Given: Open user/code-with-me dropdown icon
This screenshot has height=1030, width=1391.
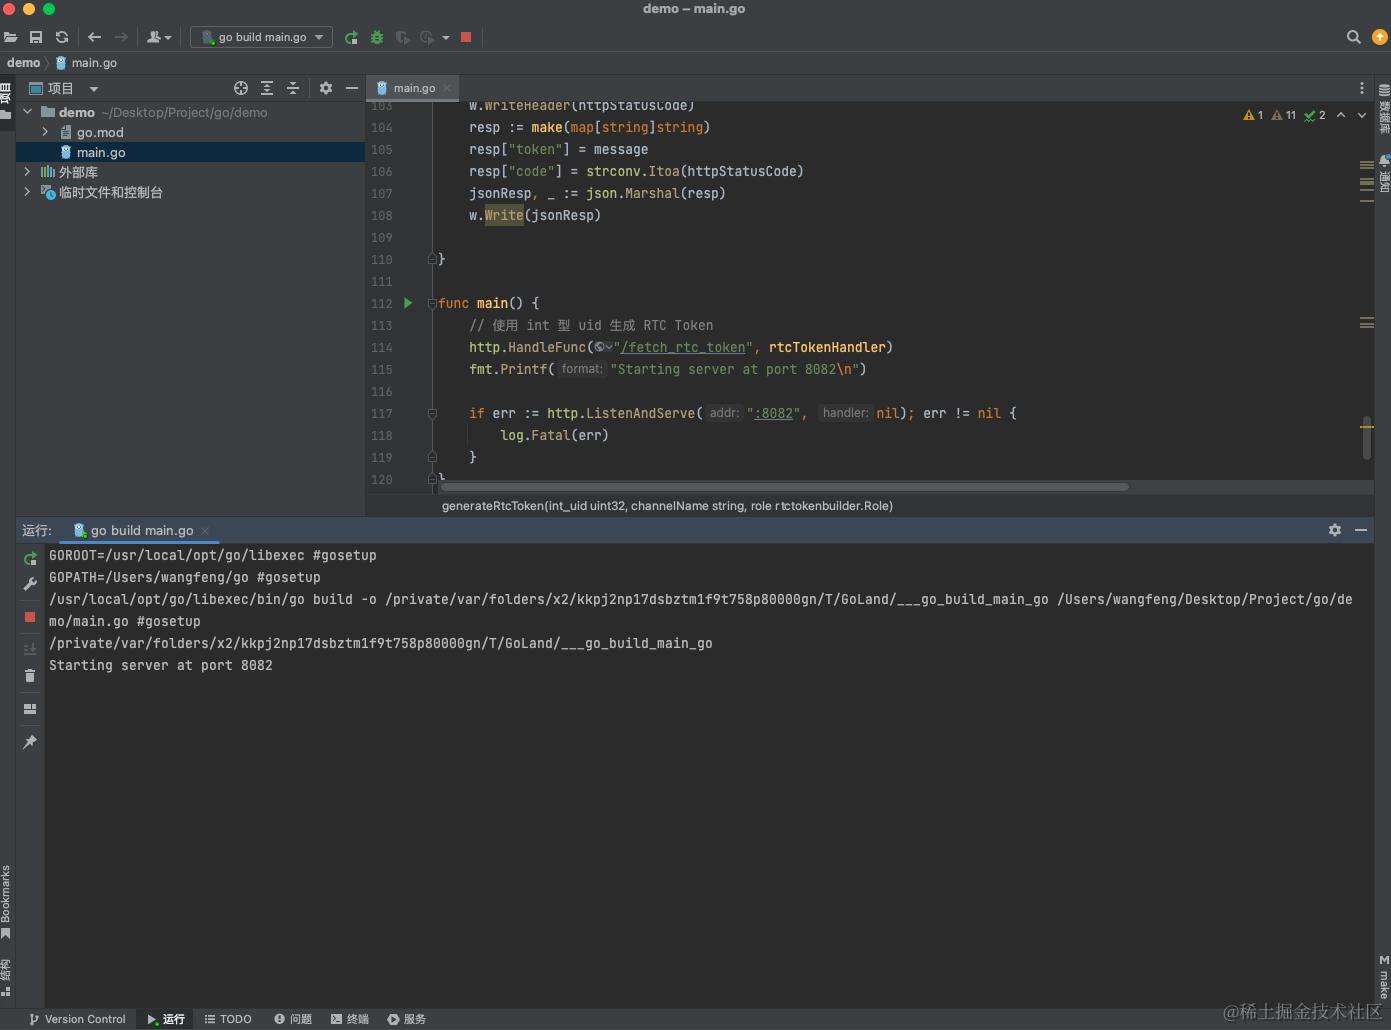Looking at the screenshot, I should (x=159, y=37).
